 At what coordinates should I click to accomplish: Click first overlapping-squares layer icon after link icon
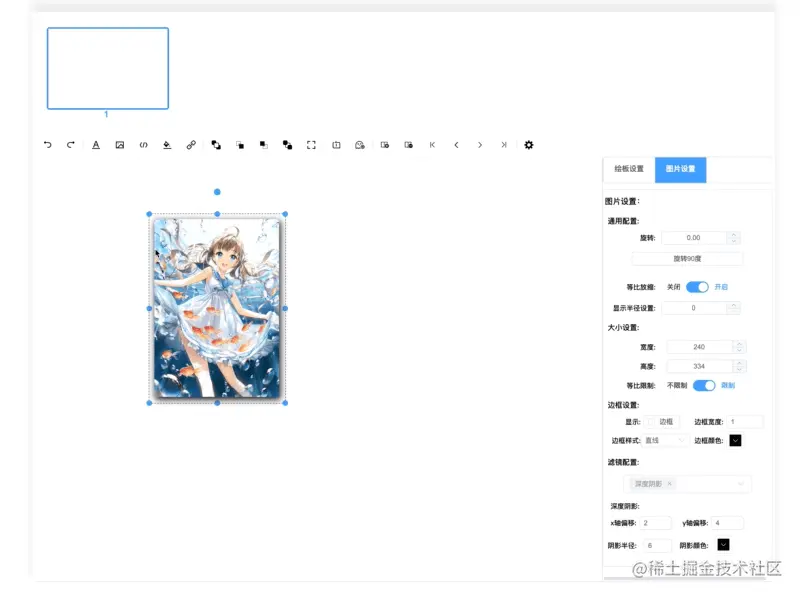click(x=216, y=145)
